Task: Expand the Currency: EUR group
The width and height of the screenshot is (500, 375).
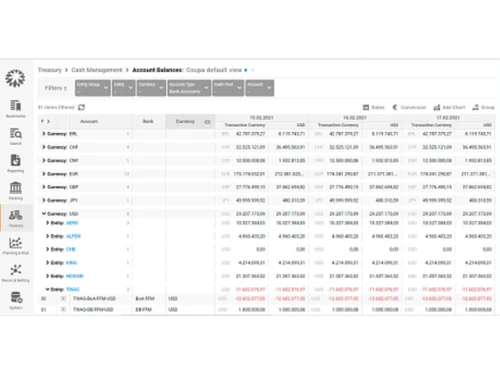Action: (44, 174)
